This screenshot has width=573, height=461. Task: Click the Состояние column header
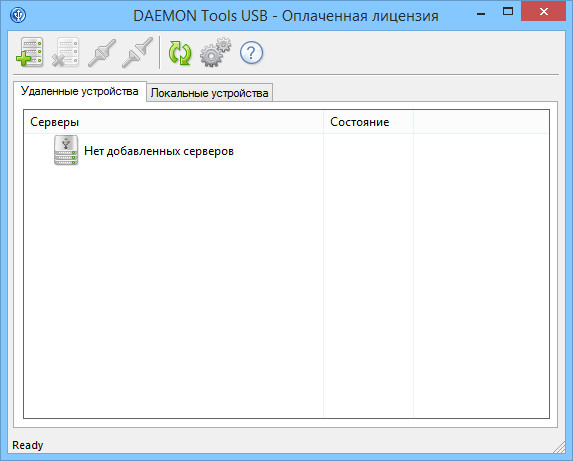pyautogui.click(x=368, y=122)
